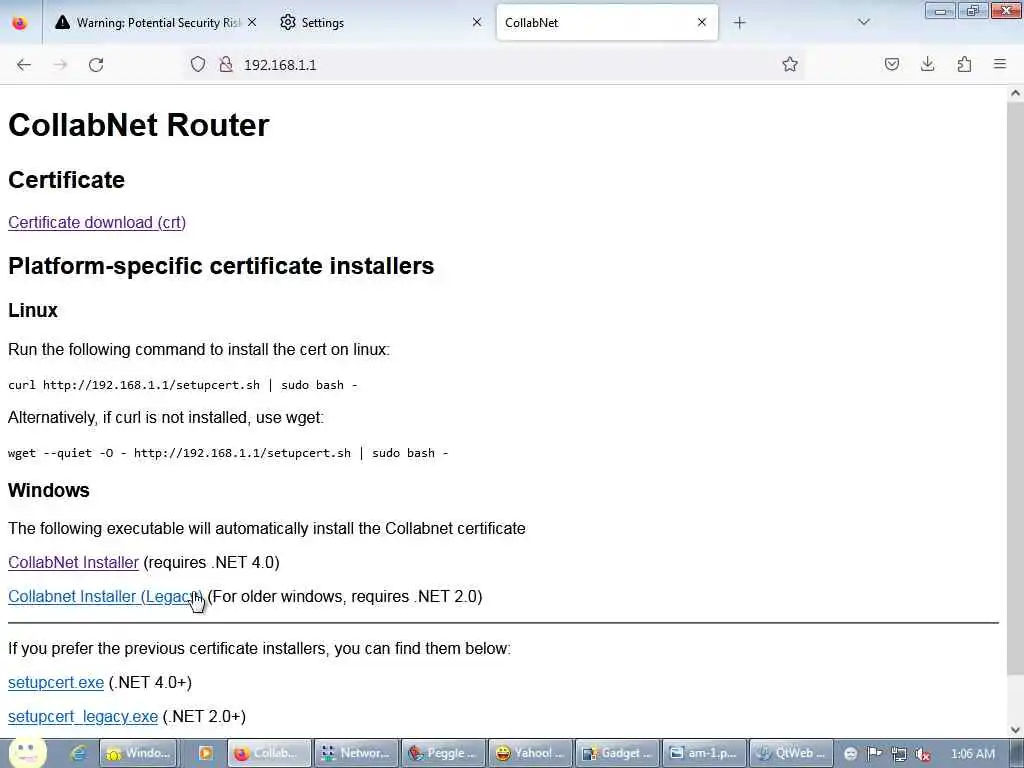Click the Action Center flag tray icon
1024x768 pixels.
874,754
